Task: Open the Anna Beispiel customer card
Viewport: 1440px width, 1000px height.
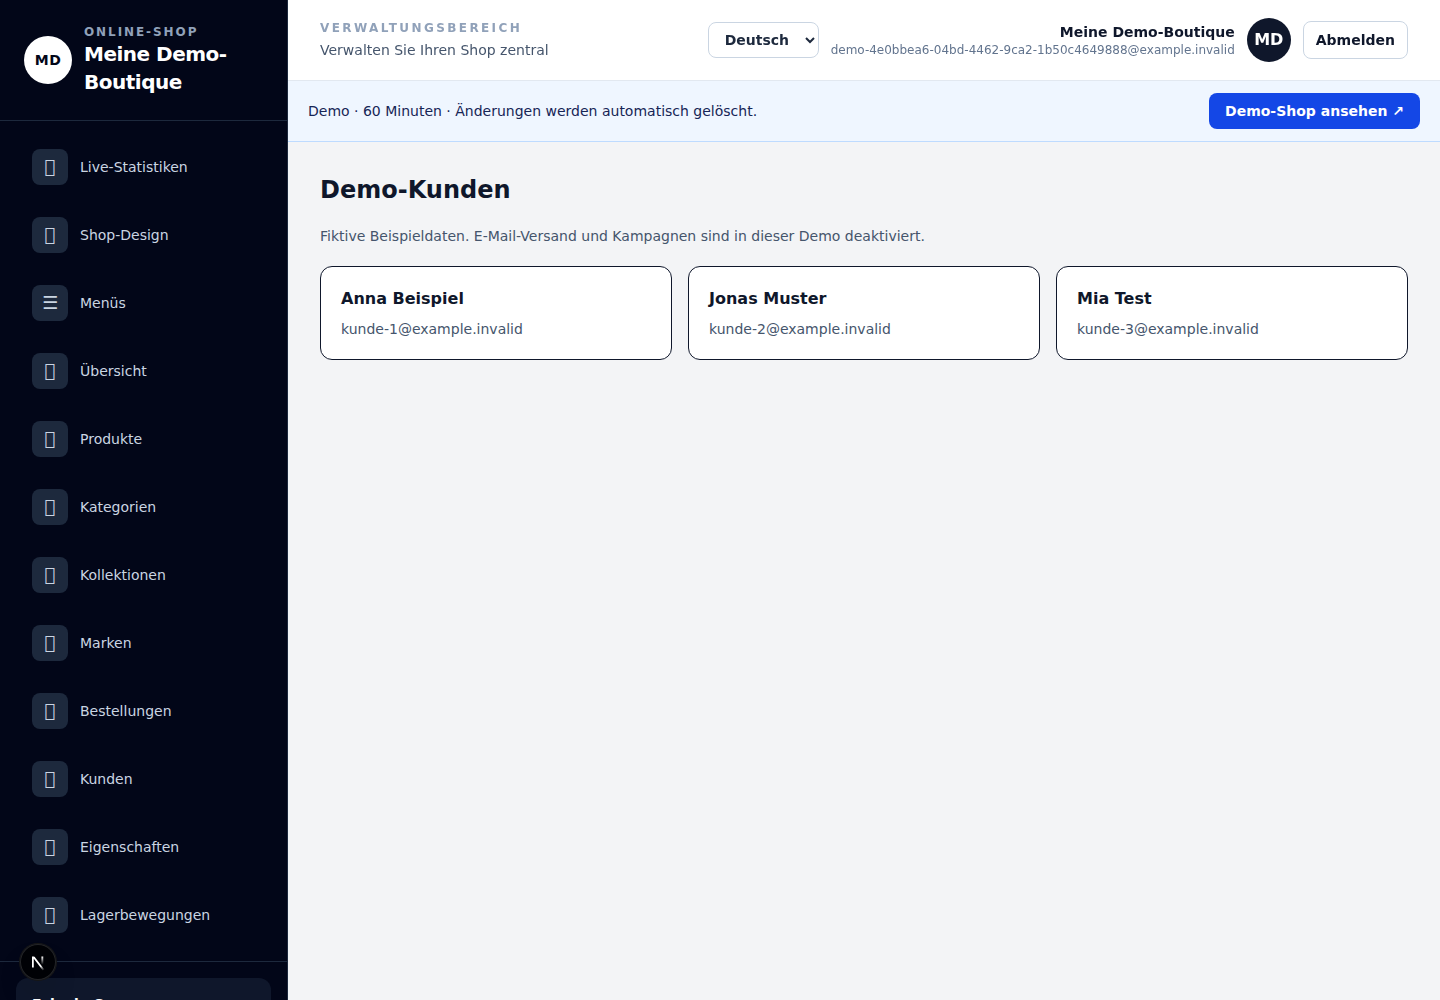Action: point(496,313)
